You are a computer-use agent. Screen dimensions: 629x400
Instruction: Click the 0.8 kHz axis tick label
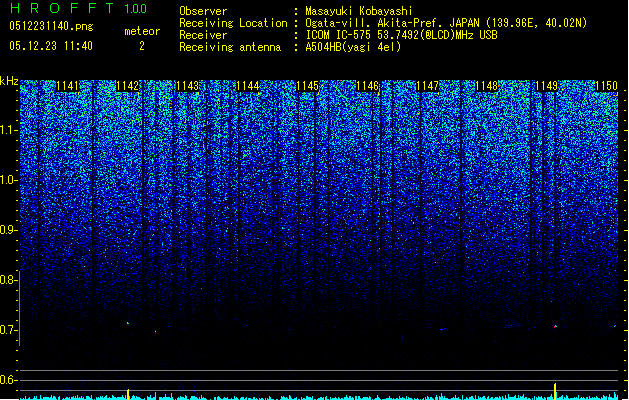pos(8,280)
